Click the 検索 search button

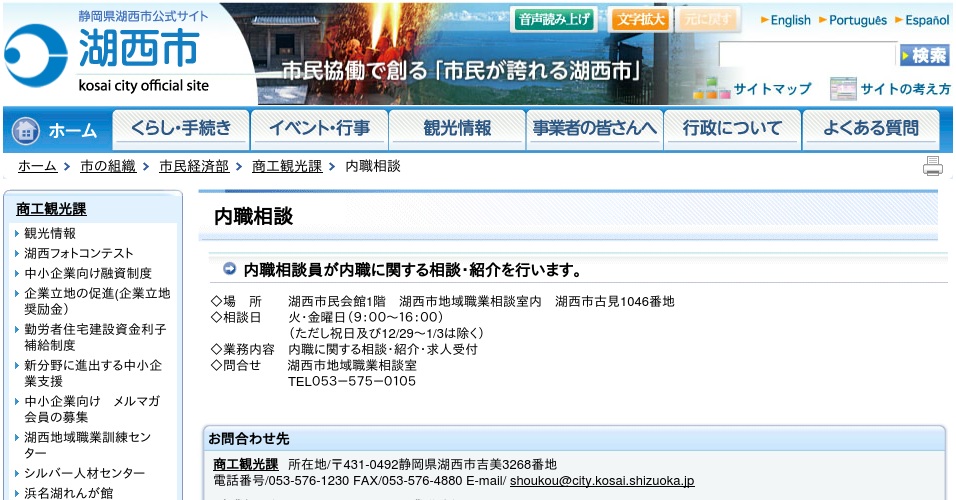[x=924, y=55]
